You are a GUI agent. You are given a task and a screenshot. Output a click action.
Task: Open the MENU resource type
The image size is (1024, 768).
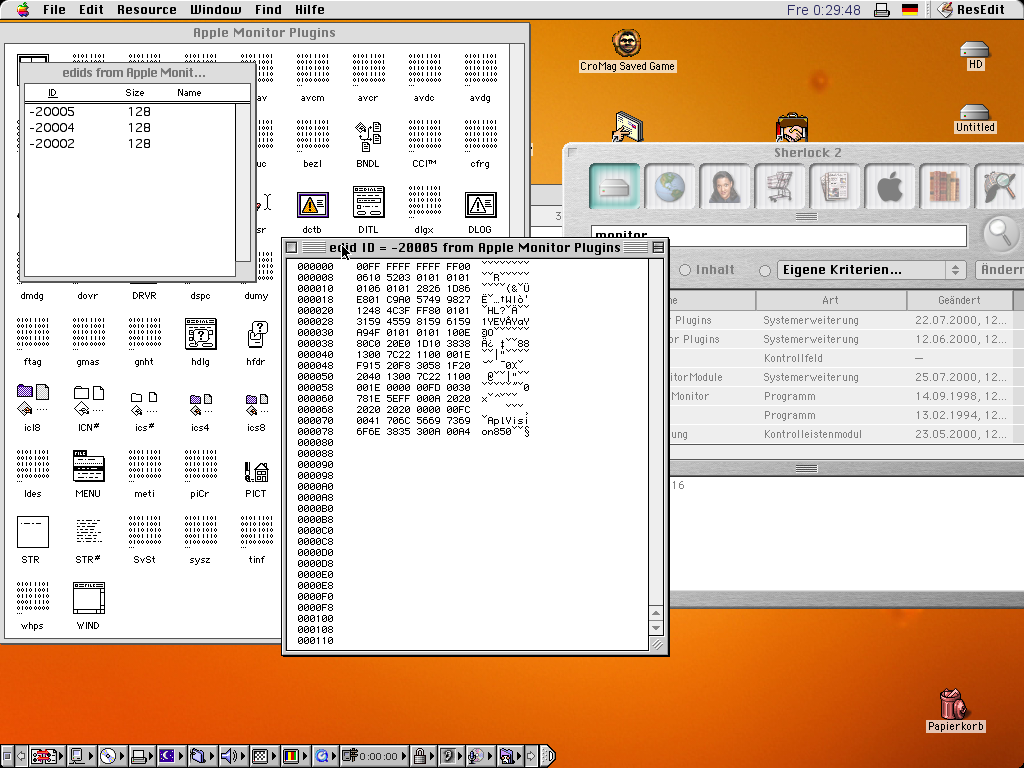(88, 467)
